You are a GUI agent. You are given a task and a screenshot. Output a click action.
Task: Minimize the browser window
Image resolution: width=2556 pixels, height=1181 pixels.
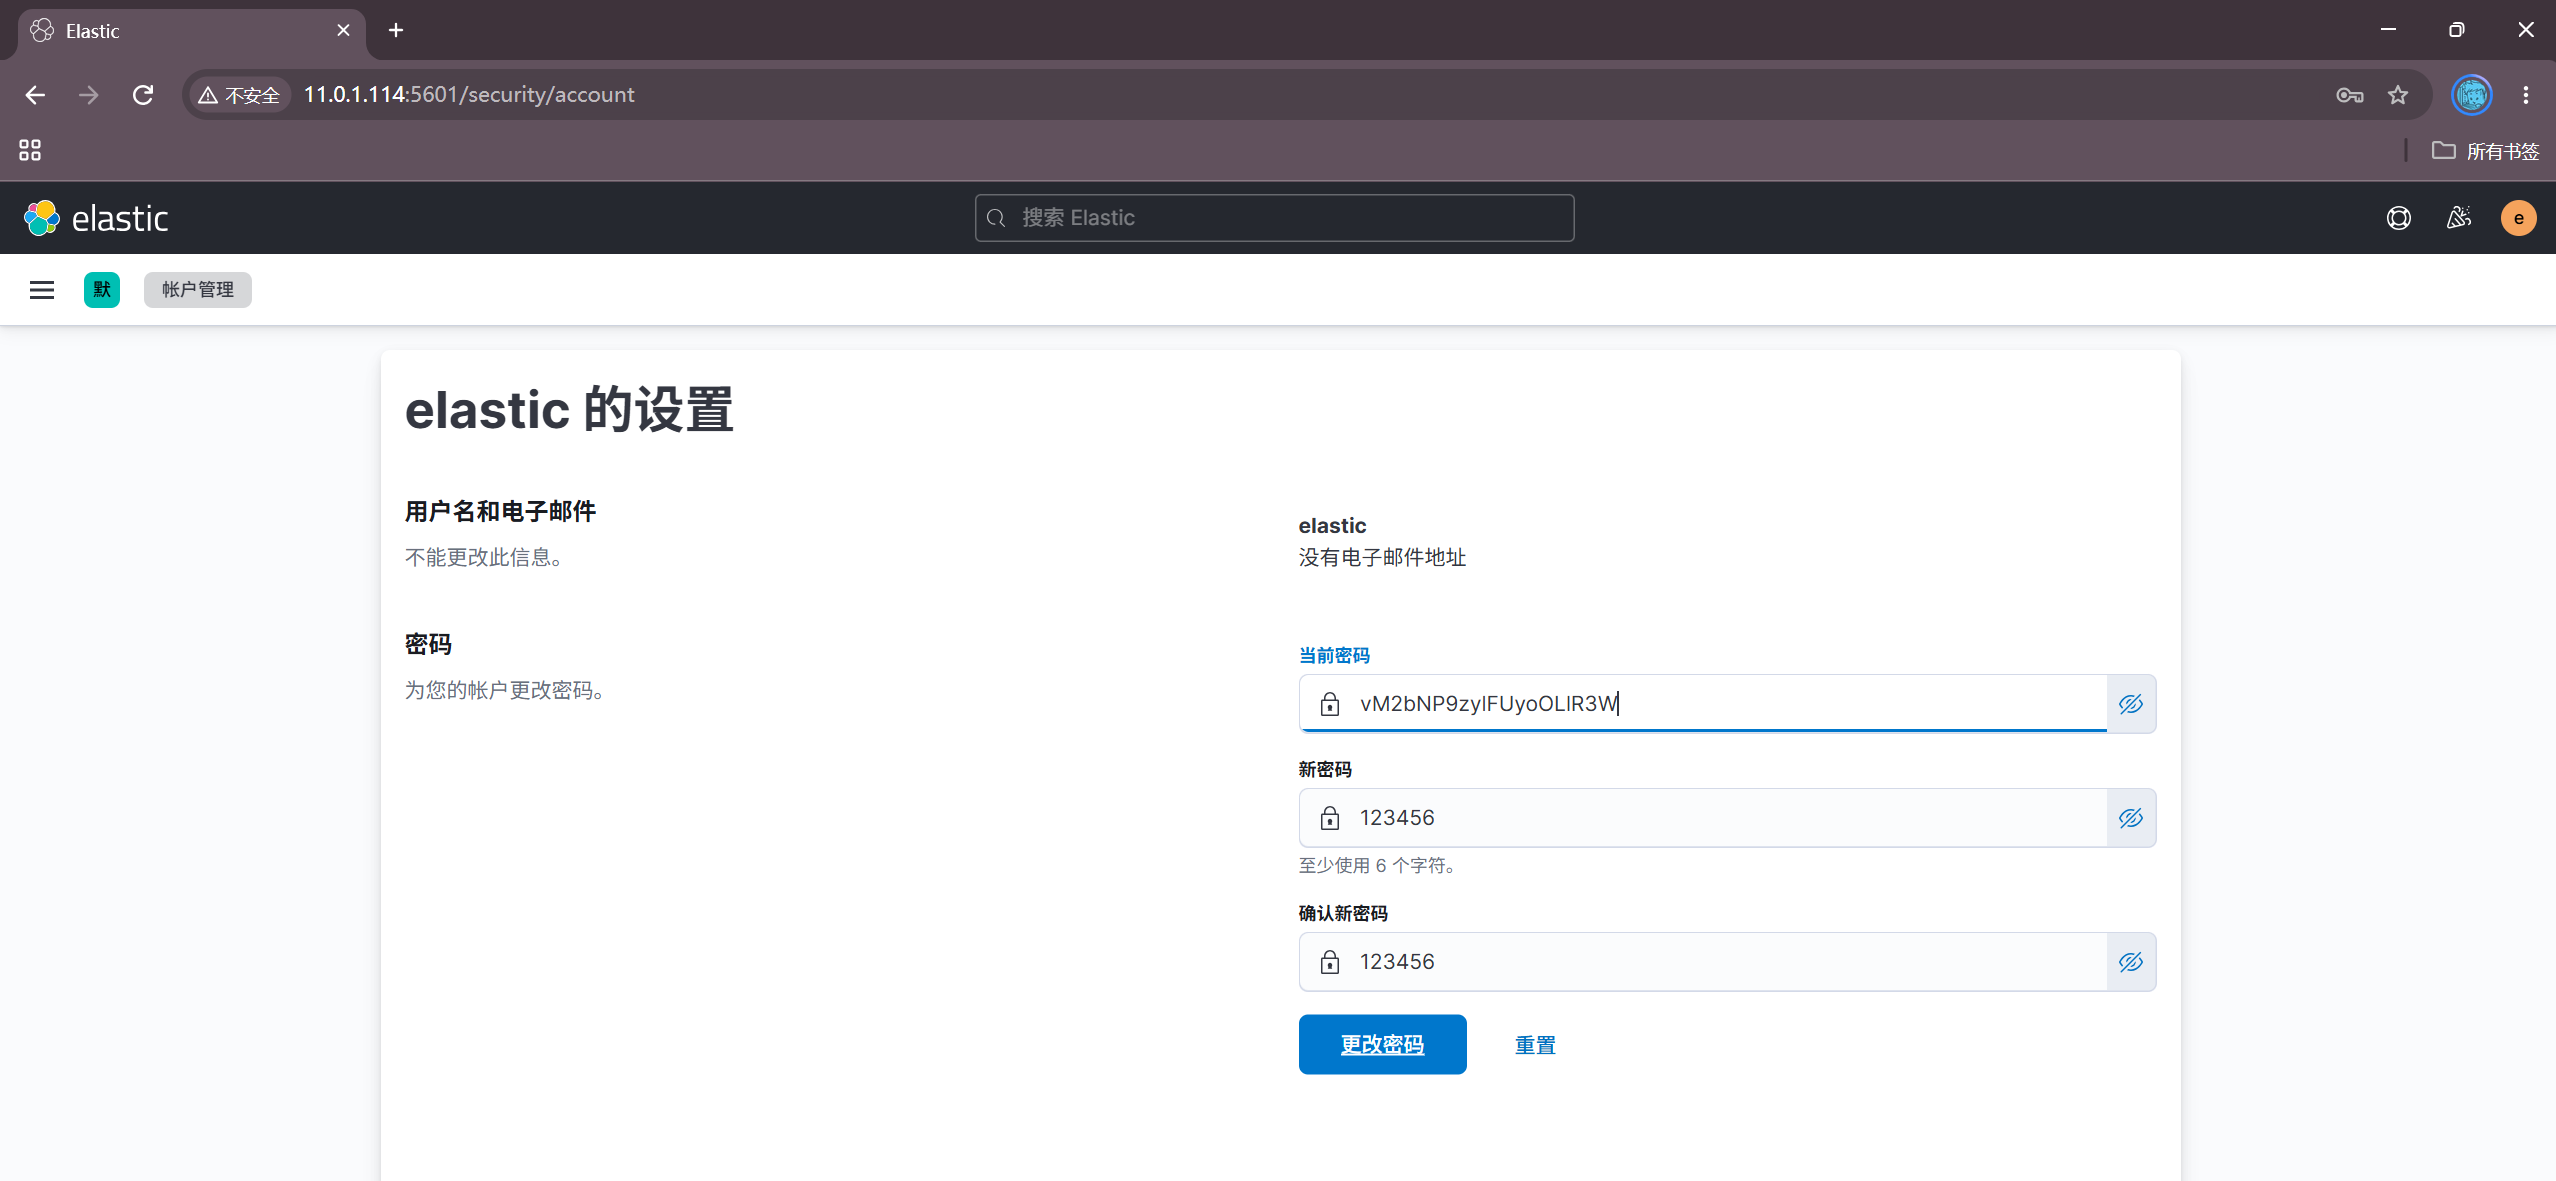point(2388,30)
